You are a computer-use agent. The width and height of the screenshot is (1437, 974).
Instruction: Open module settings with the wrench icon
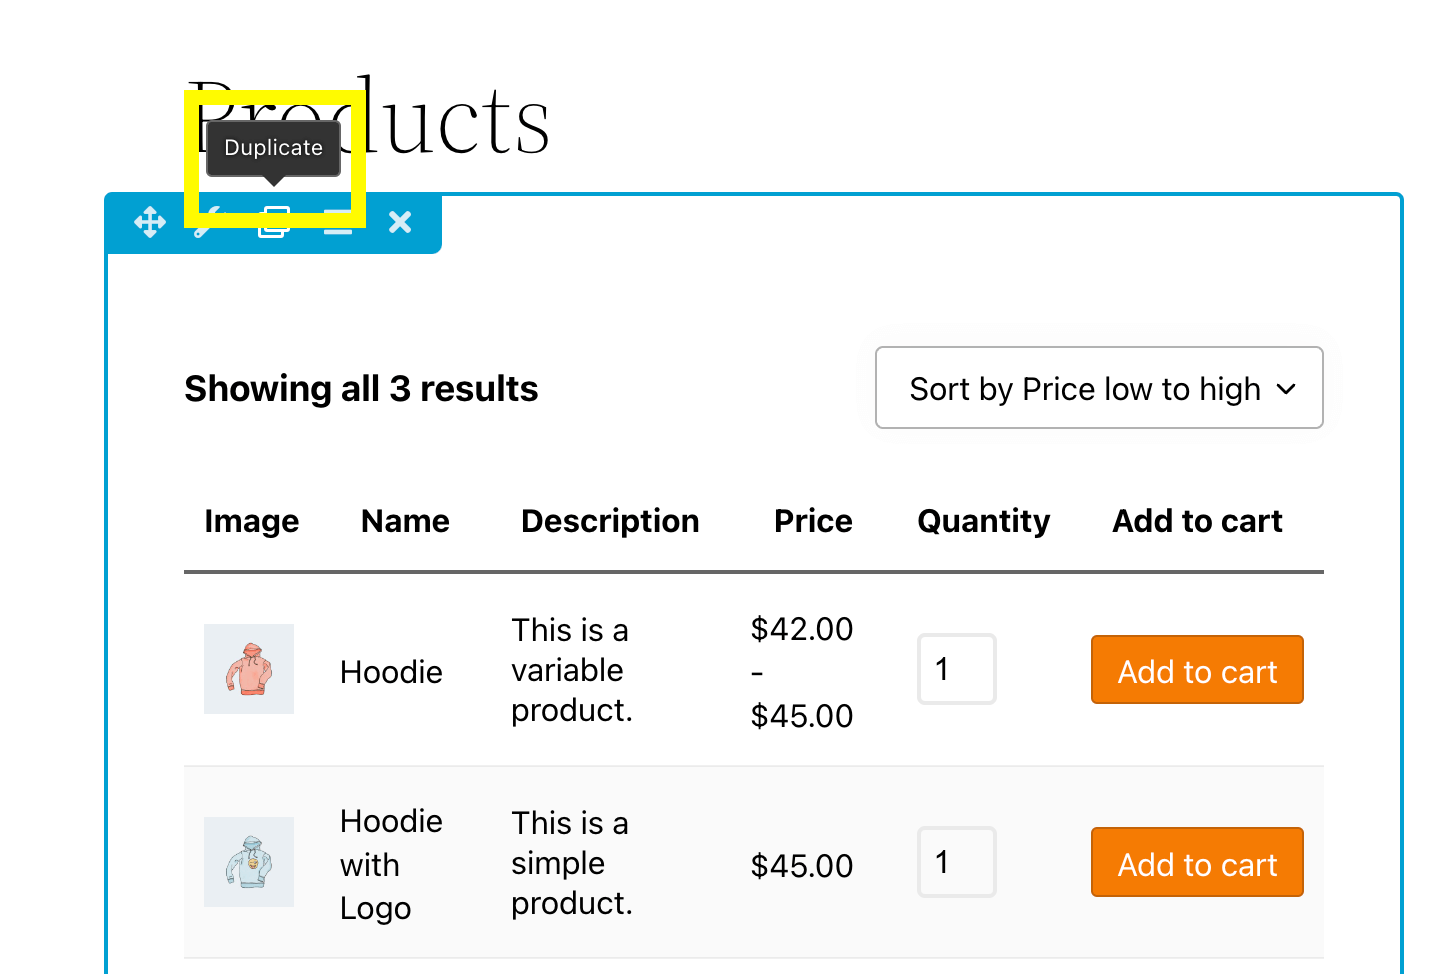pyautogui.click(x=207, y=224)
